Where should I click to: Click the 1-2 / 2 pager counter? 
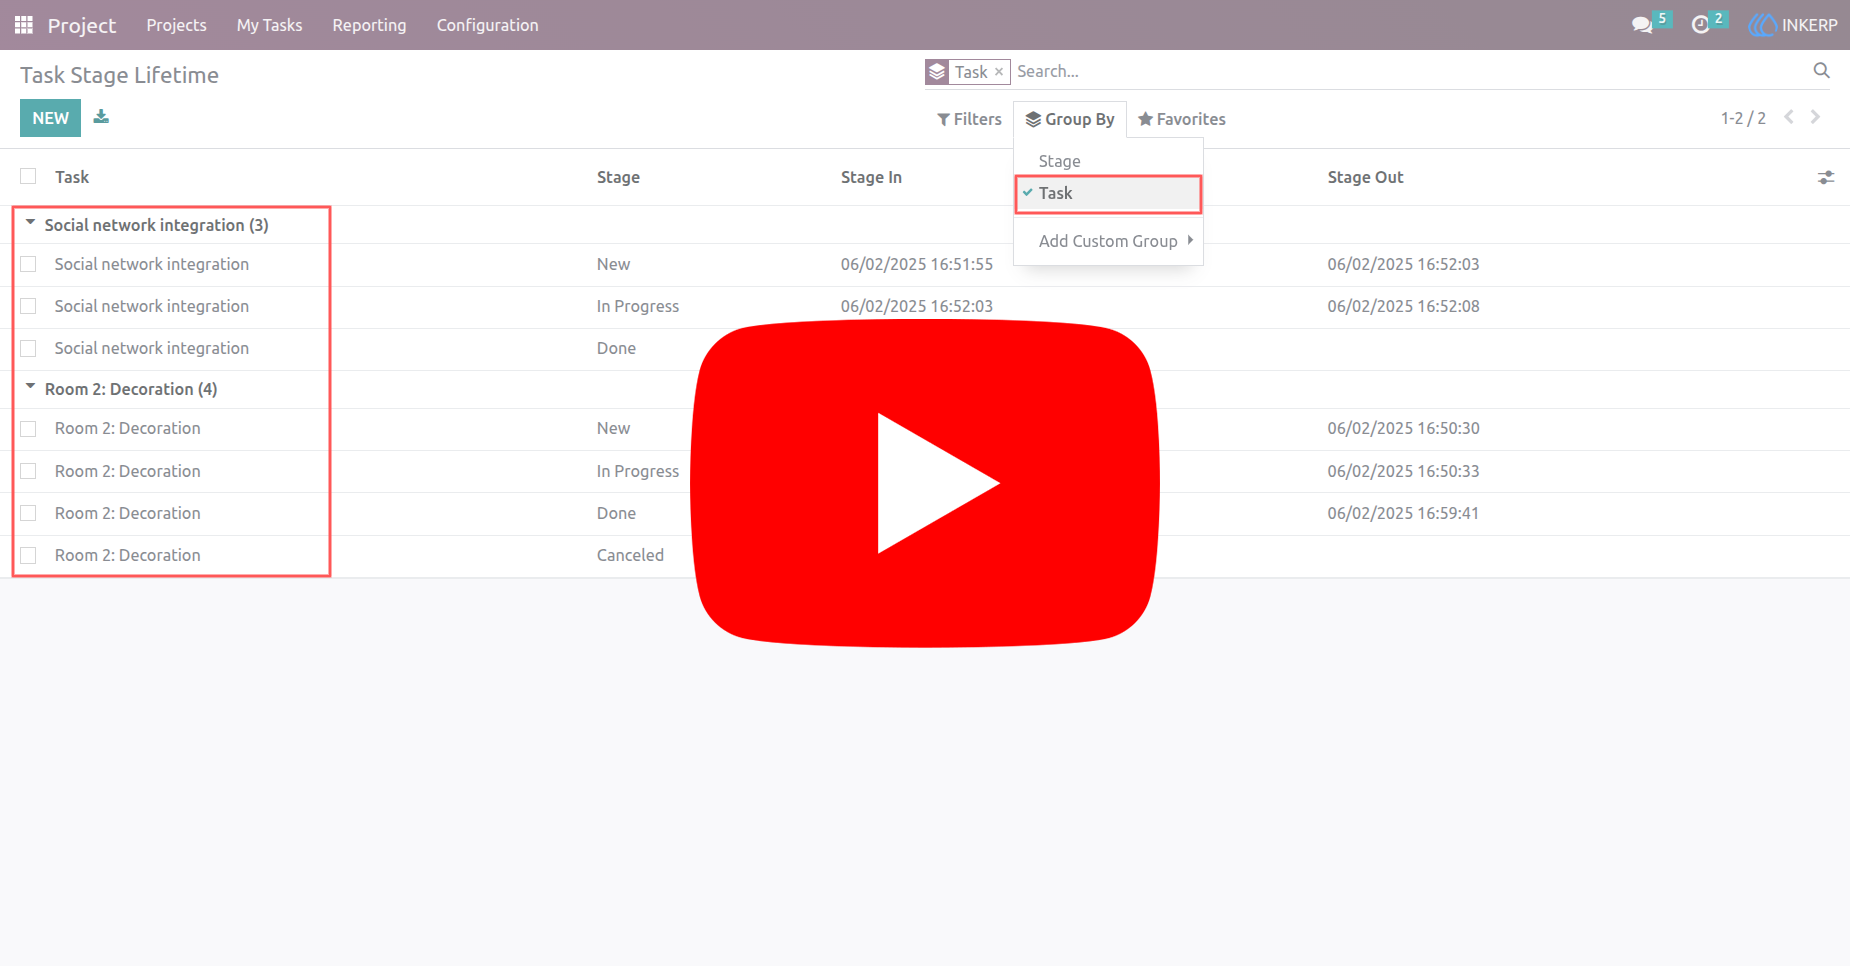(x=1743, y=118)
